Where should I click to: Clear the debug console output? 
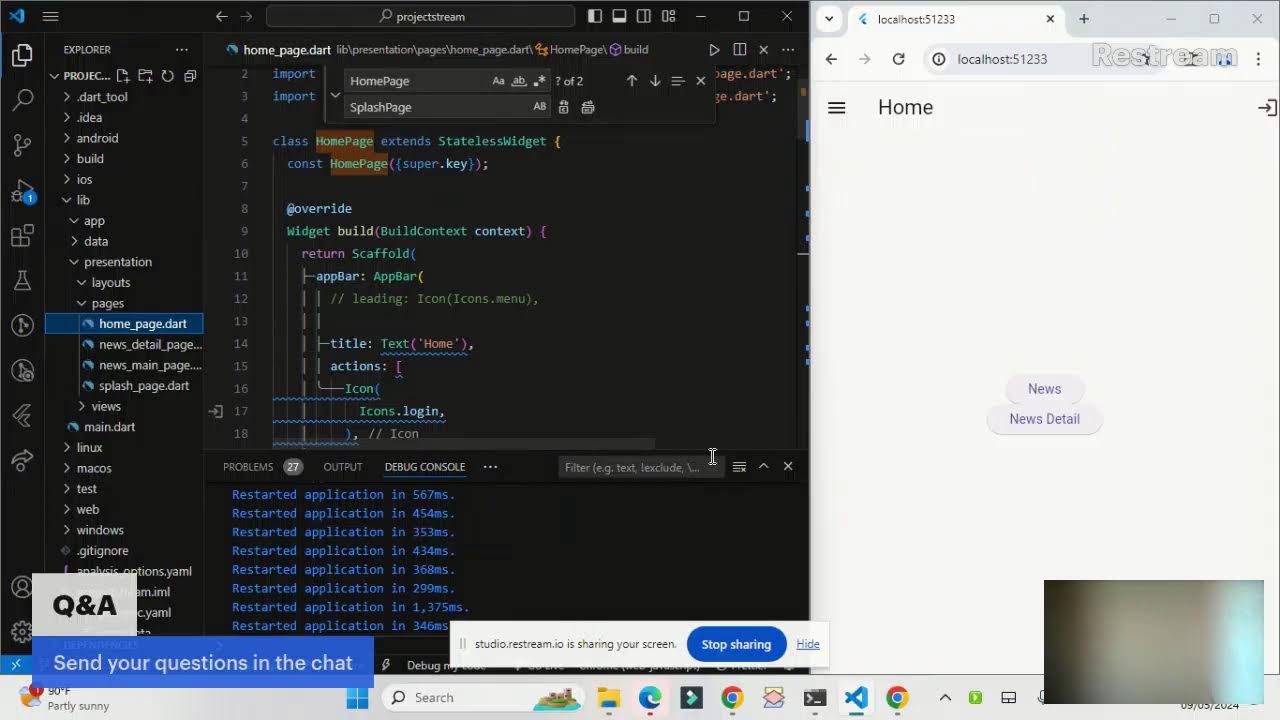[739, 467]
